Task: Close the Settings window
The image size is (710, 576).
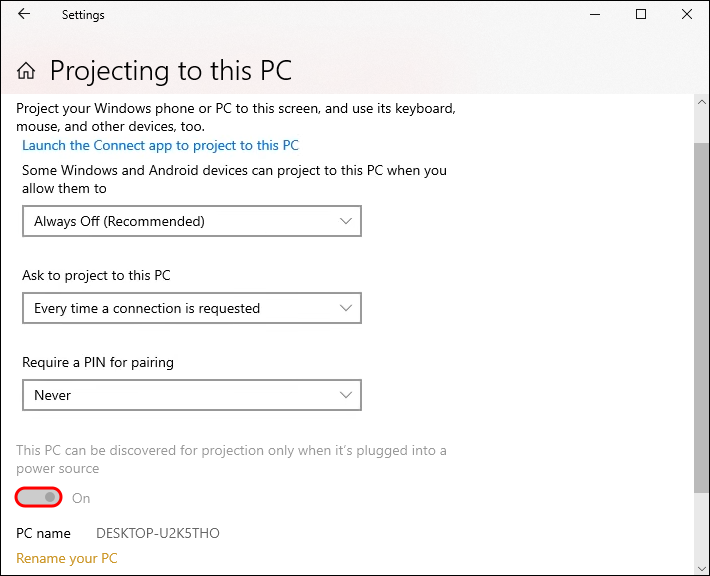Action: point(687,15)
